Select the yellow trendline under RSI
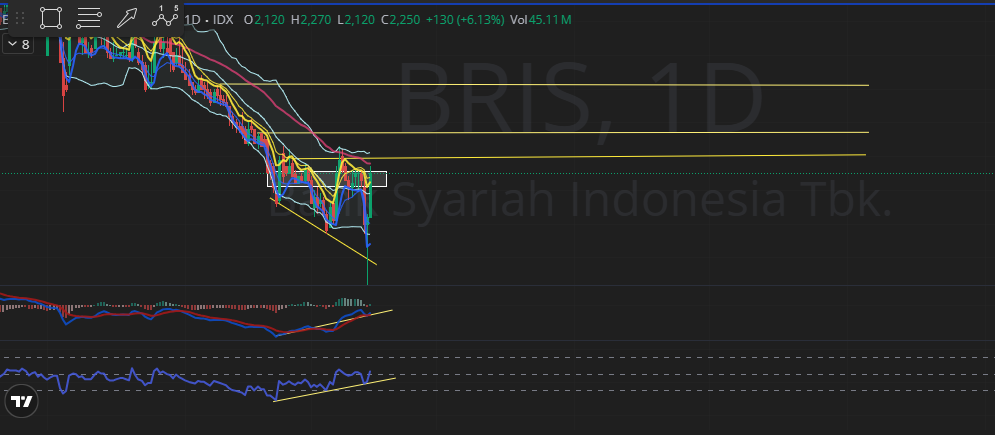The width and height of the screenshot is (995, 435). point(334,389)
